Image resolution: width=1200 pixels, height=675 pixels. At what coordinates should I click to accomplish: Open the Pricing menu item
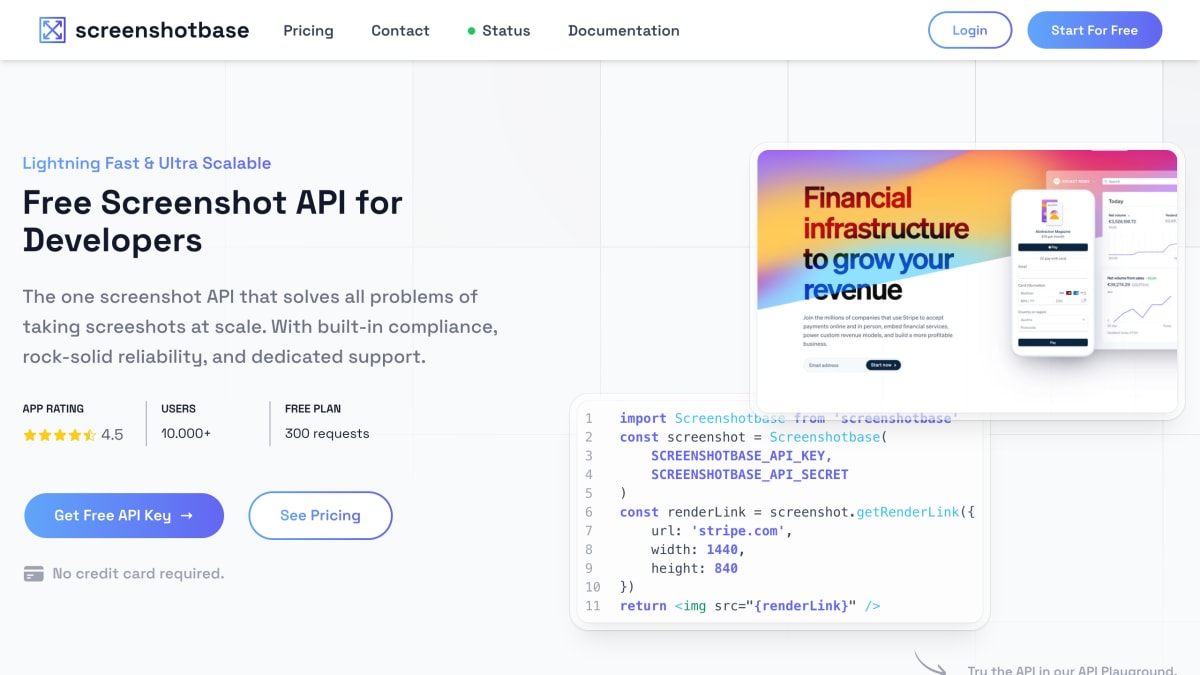pyautogui.click(x=308, y=30)
